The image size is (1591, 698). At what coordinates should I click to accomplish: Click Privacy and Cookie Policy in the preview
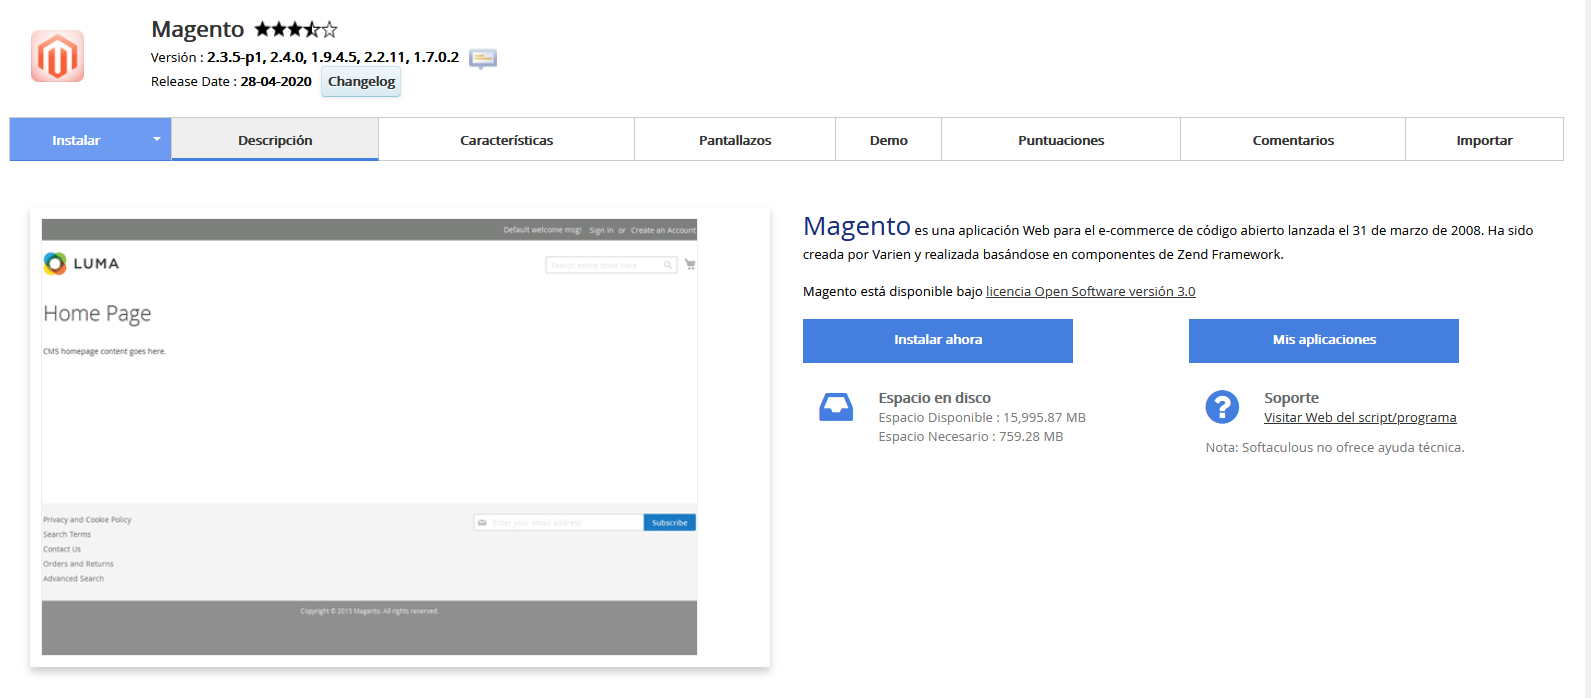[x=87, y=520]
